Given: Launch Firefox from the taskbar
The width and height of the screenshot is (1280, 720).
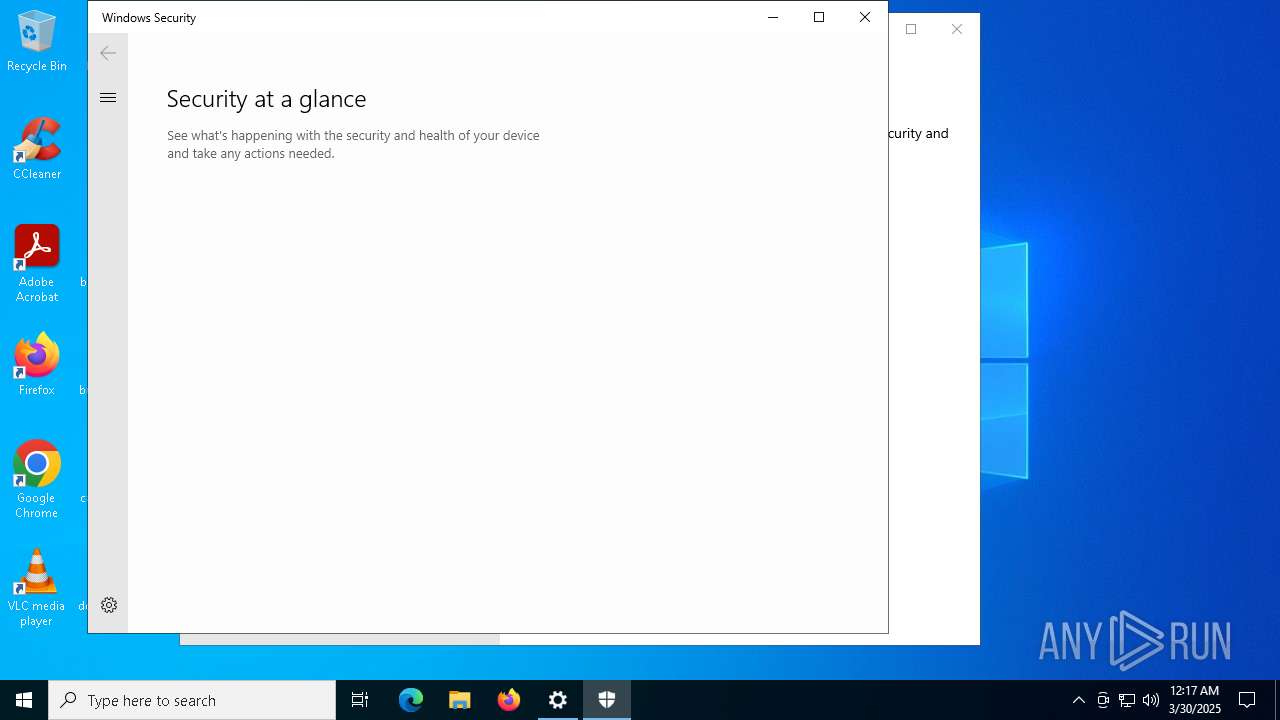Looking at the screenshot, I should (x=509, y=700).
